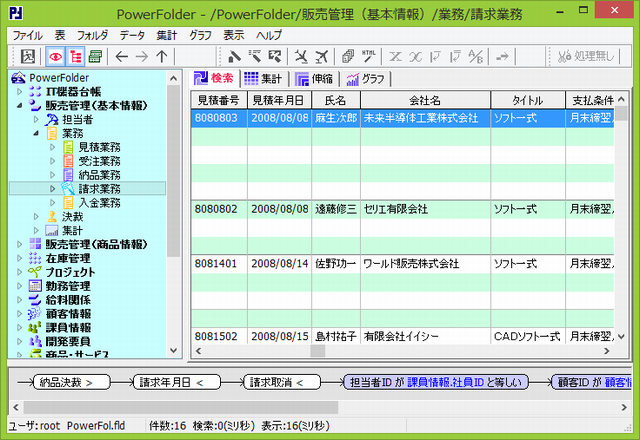Click the list-with-pen toolbar icon

pyautogui.click(x=255, y=56)
